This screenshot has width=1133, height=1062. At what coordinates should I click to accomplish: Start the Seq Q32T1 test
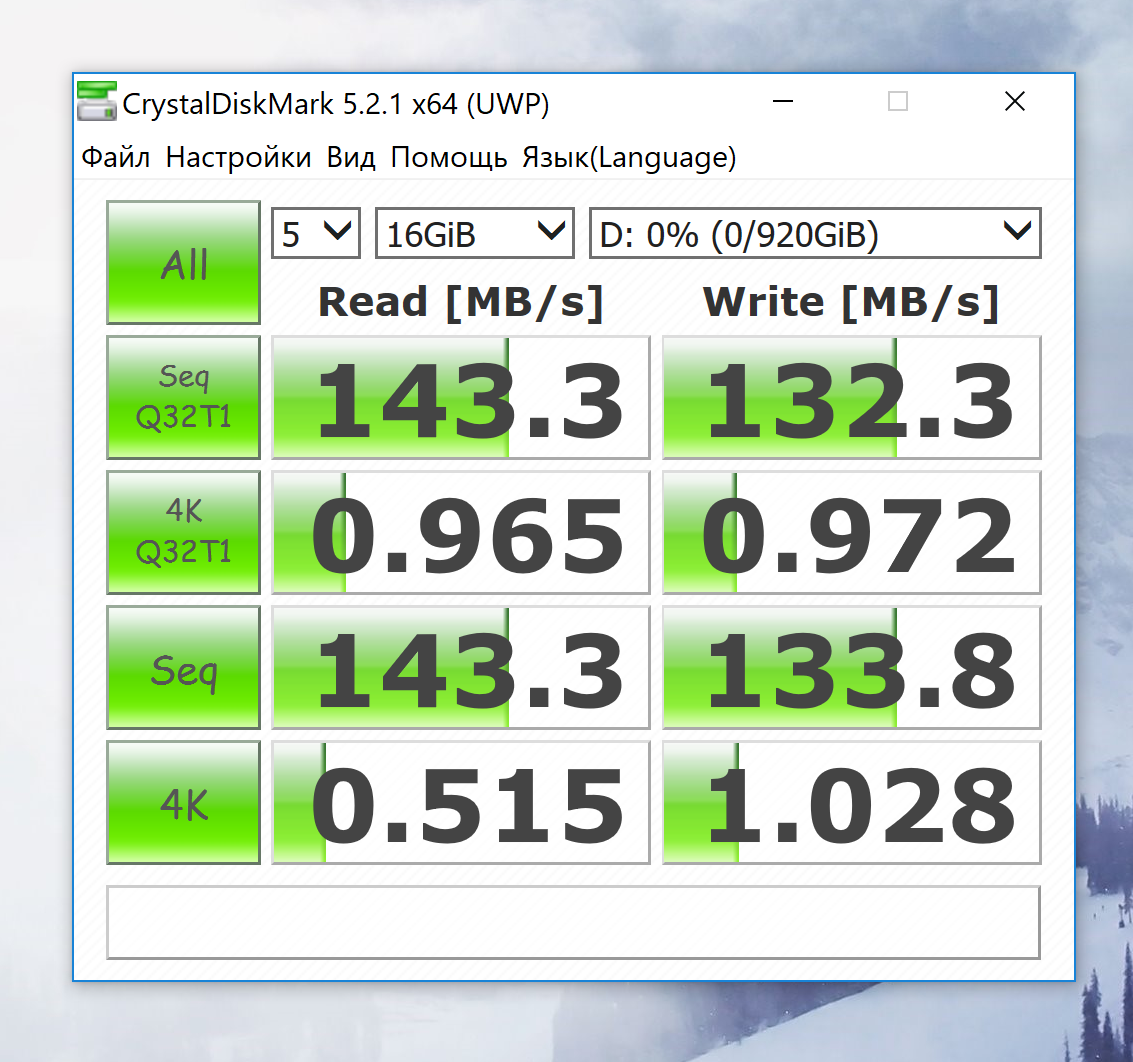[x=184, y=397]
